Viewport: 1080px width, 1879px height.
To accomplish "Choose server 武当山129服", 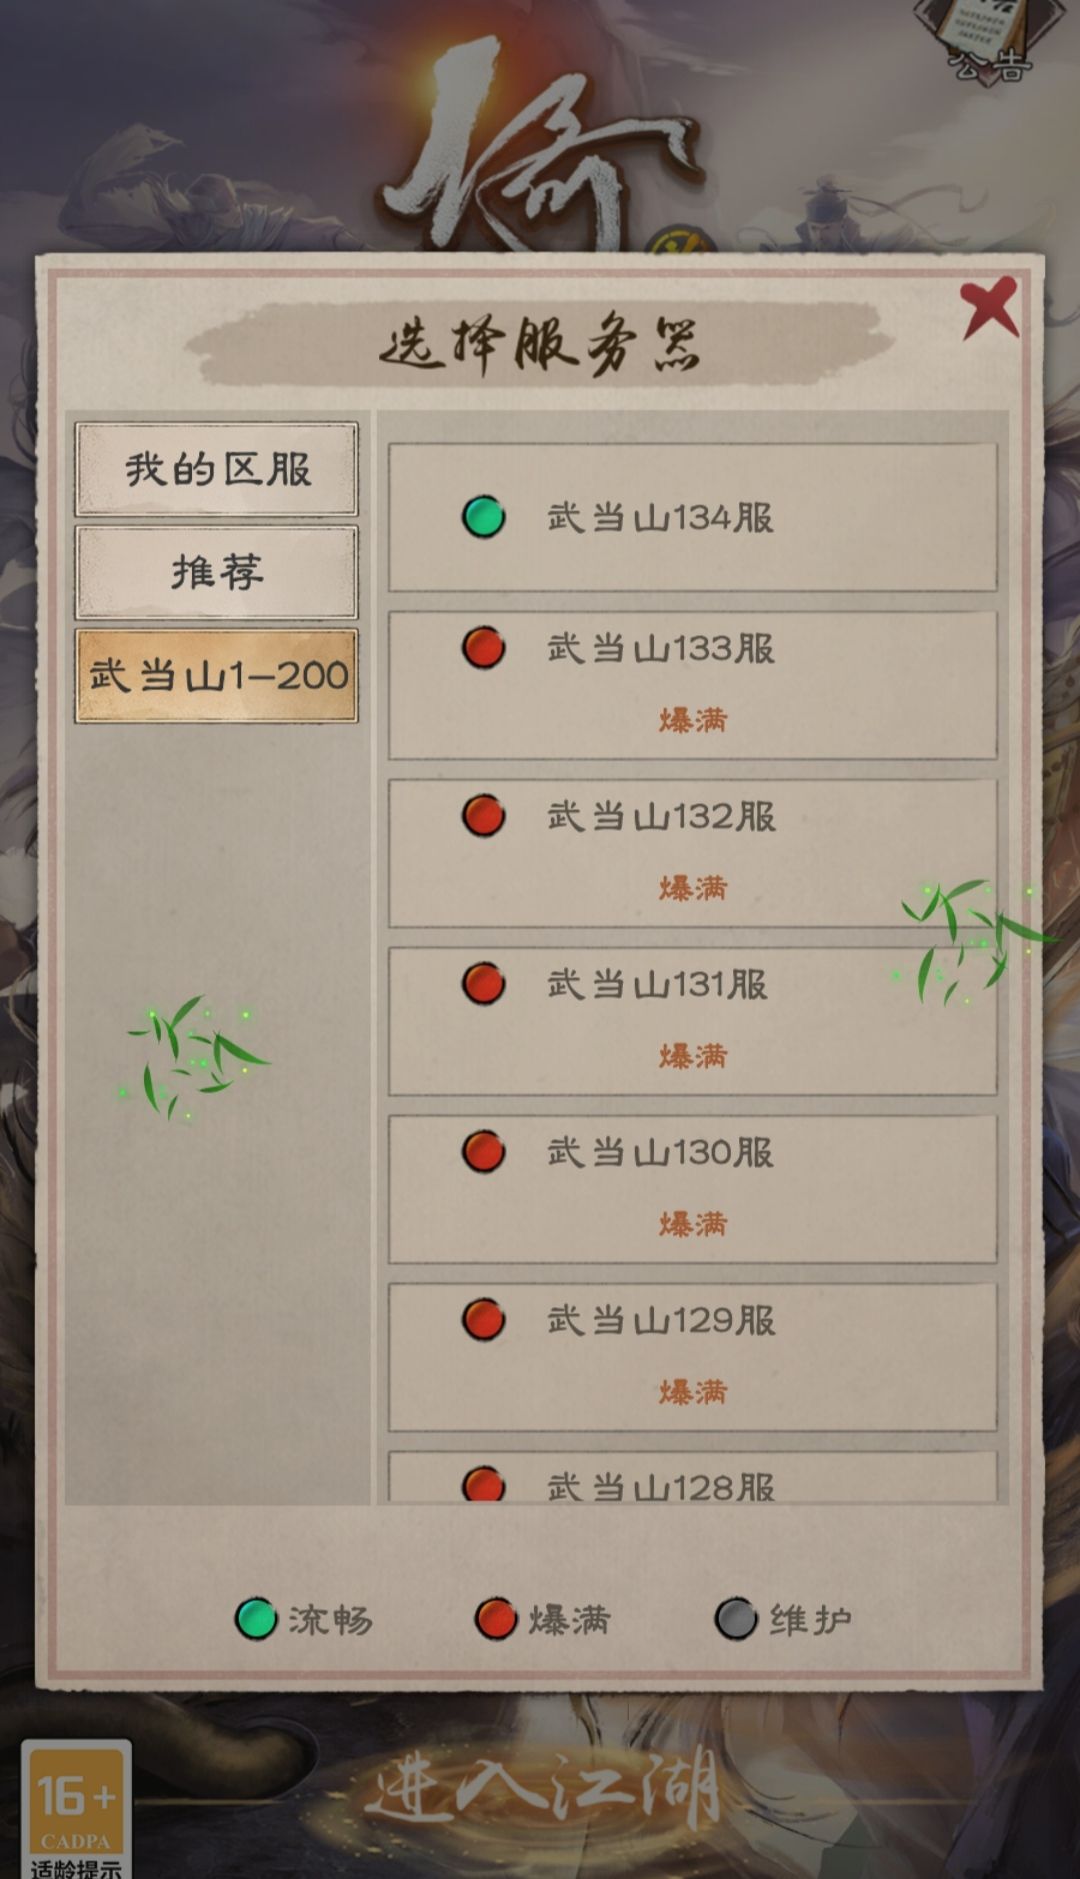I will click(693, 1357).
